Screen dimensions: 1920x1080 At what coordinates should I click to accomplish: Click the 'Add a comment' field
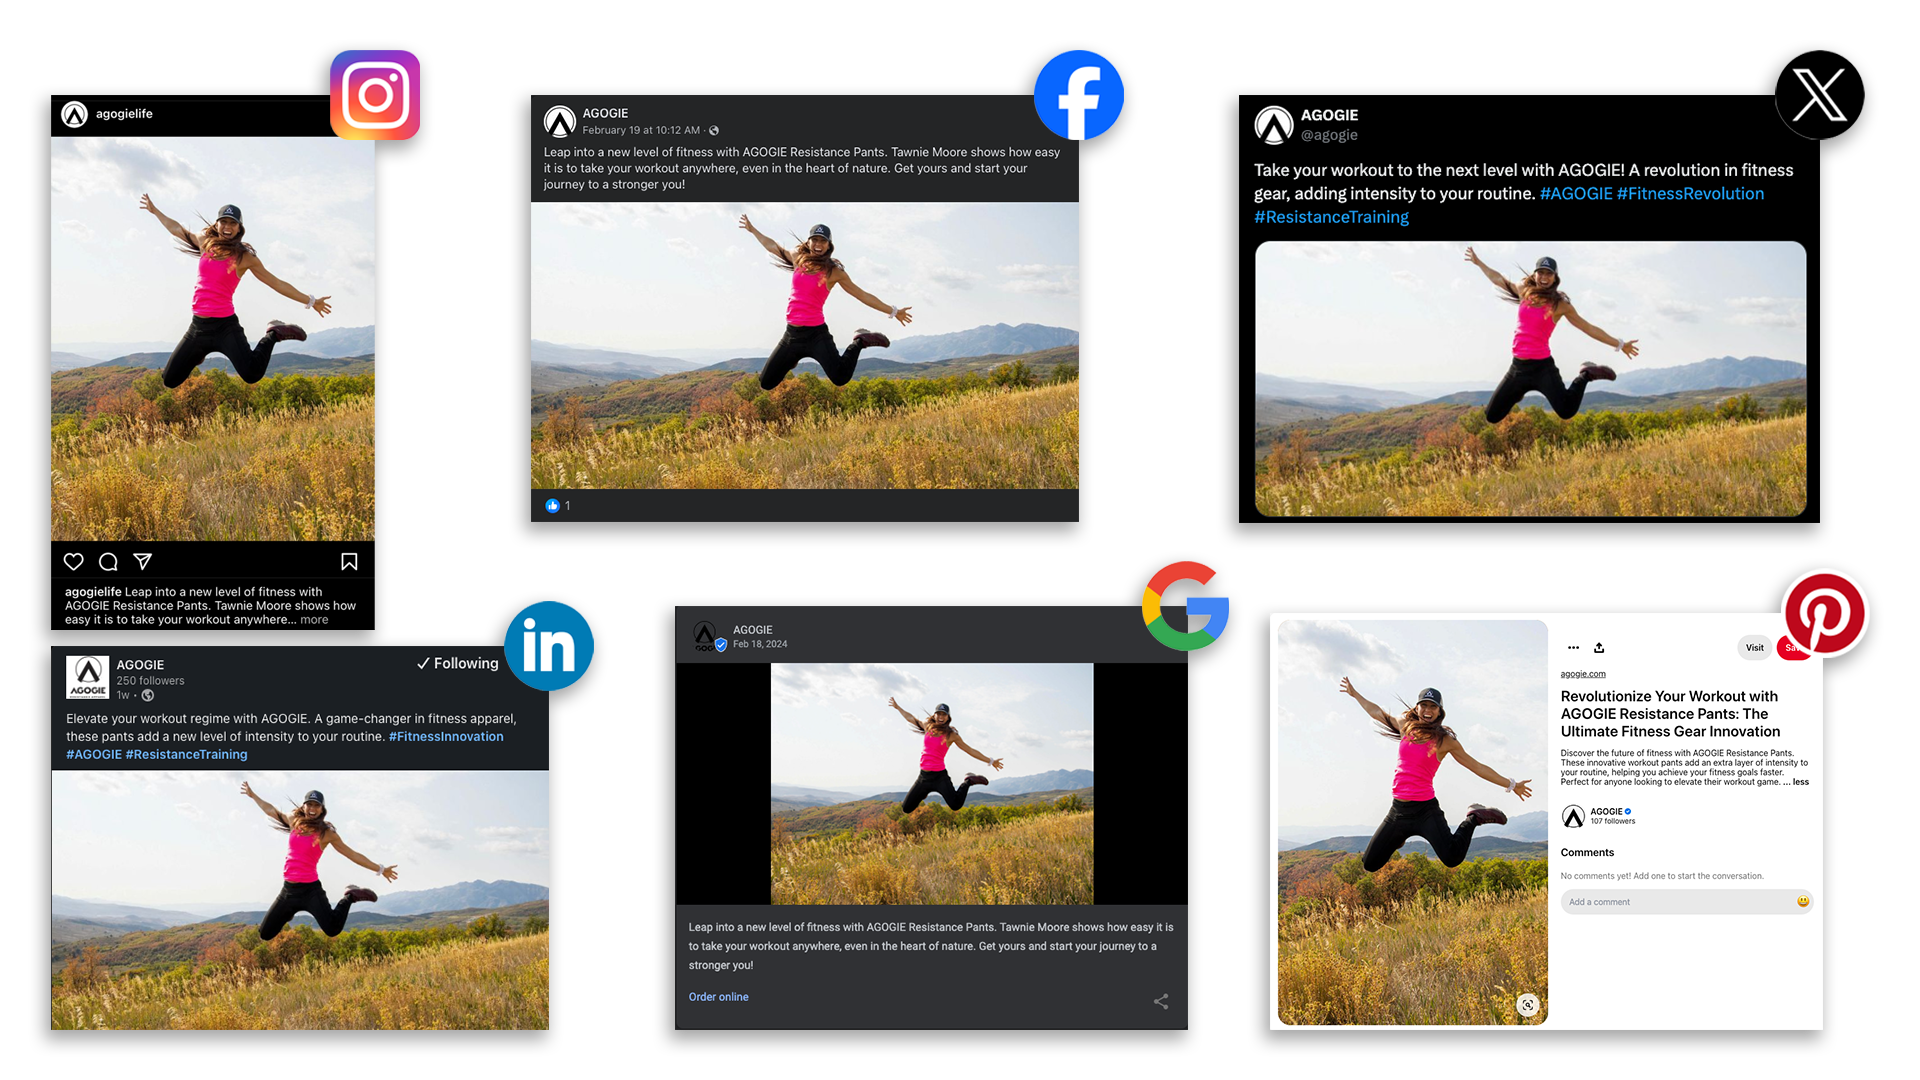coord(1686,902)
